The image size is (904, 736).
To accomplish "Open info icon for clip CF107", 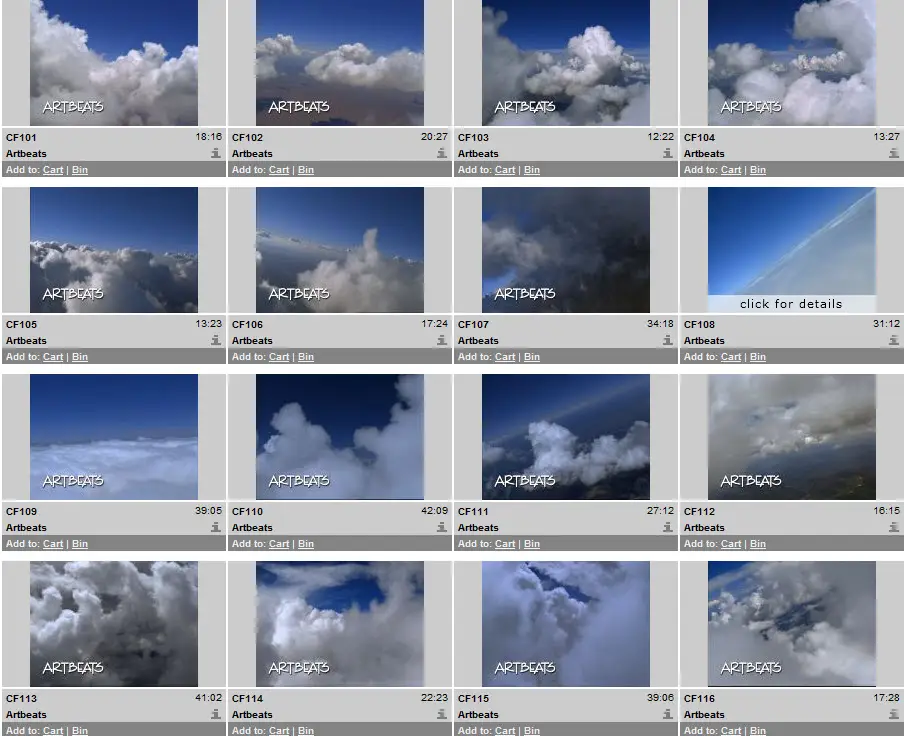I will (668, 340).
